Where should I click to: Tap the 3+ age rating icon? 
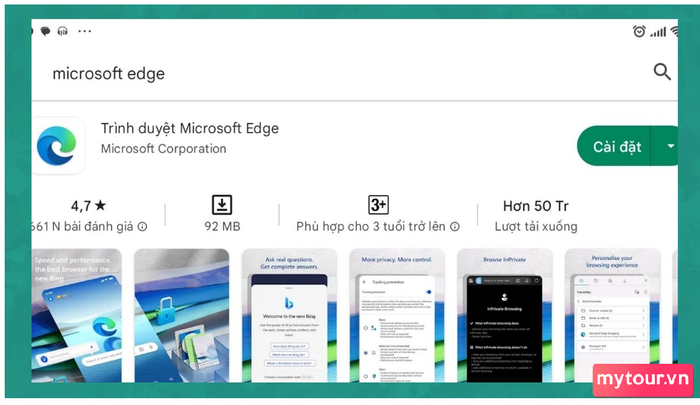click(x=378, y=205)
